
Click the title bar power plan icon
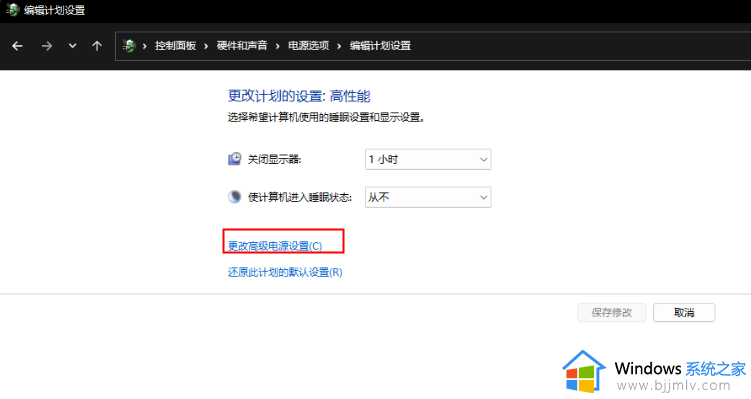[12, 10]
